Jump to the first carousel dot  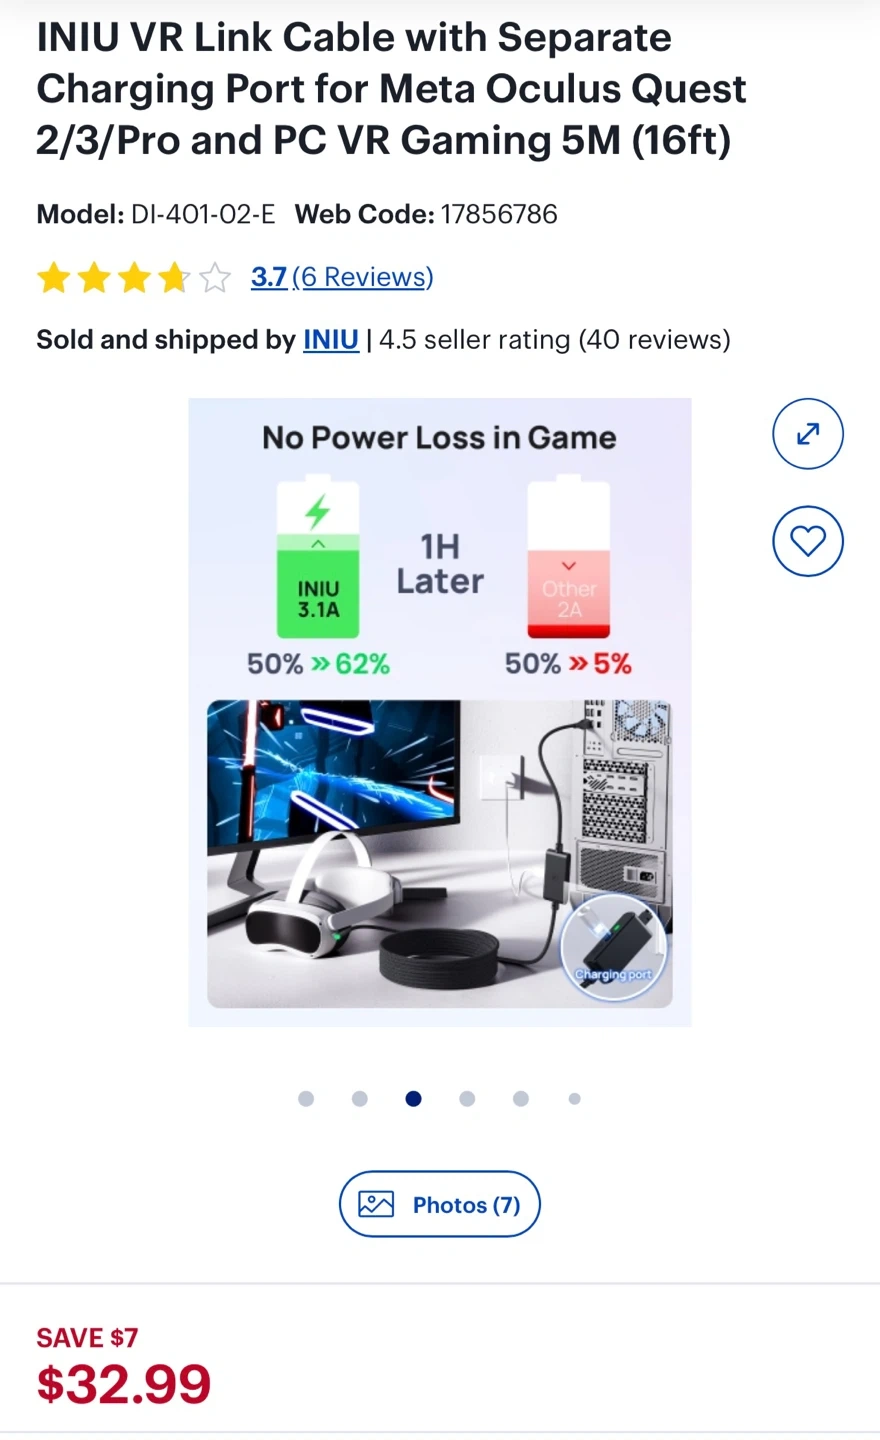[306, 1098]
